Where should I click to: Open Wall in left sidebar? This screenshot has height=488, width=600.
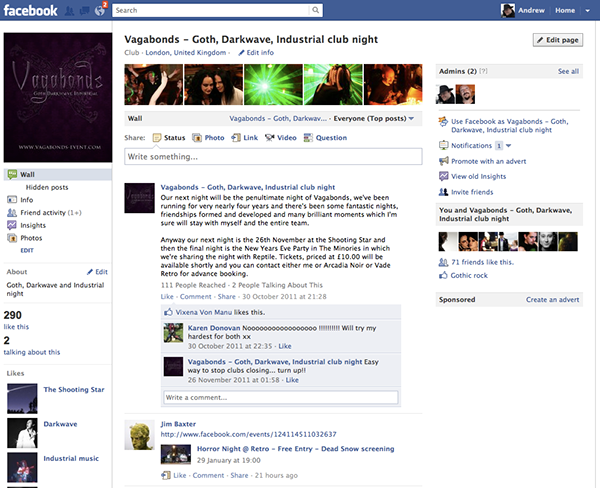[58, 175]
